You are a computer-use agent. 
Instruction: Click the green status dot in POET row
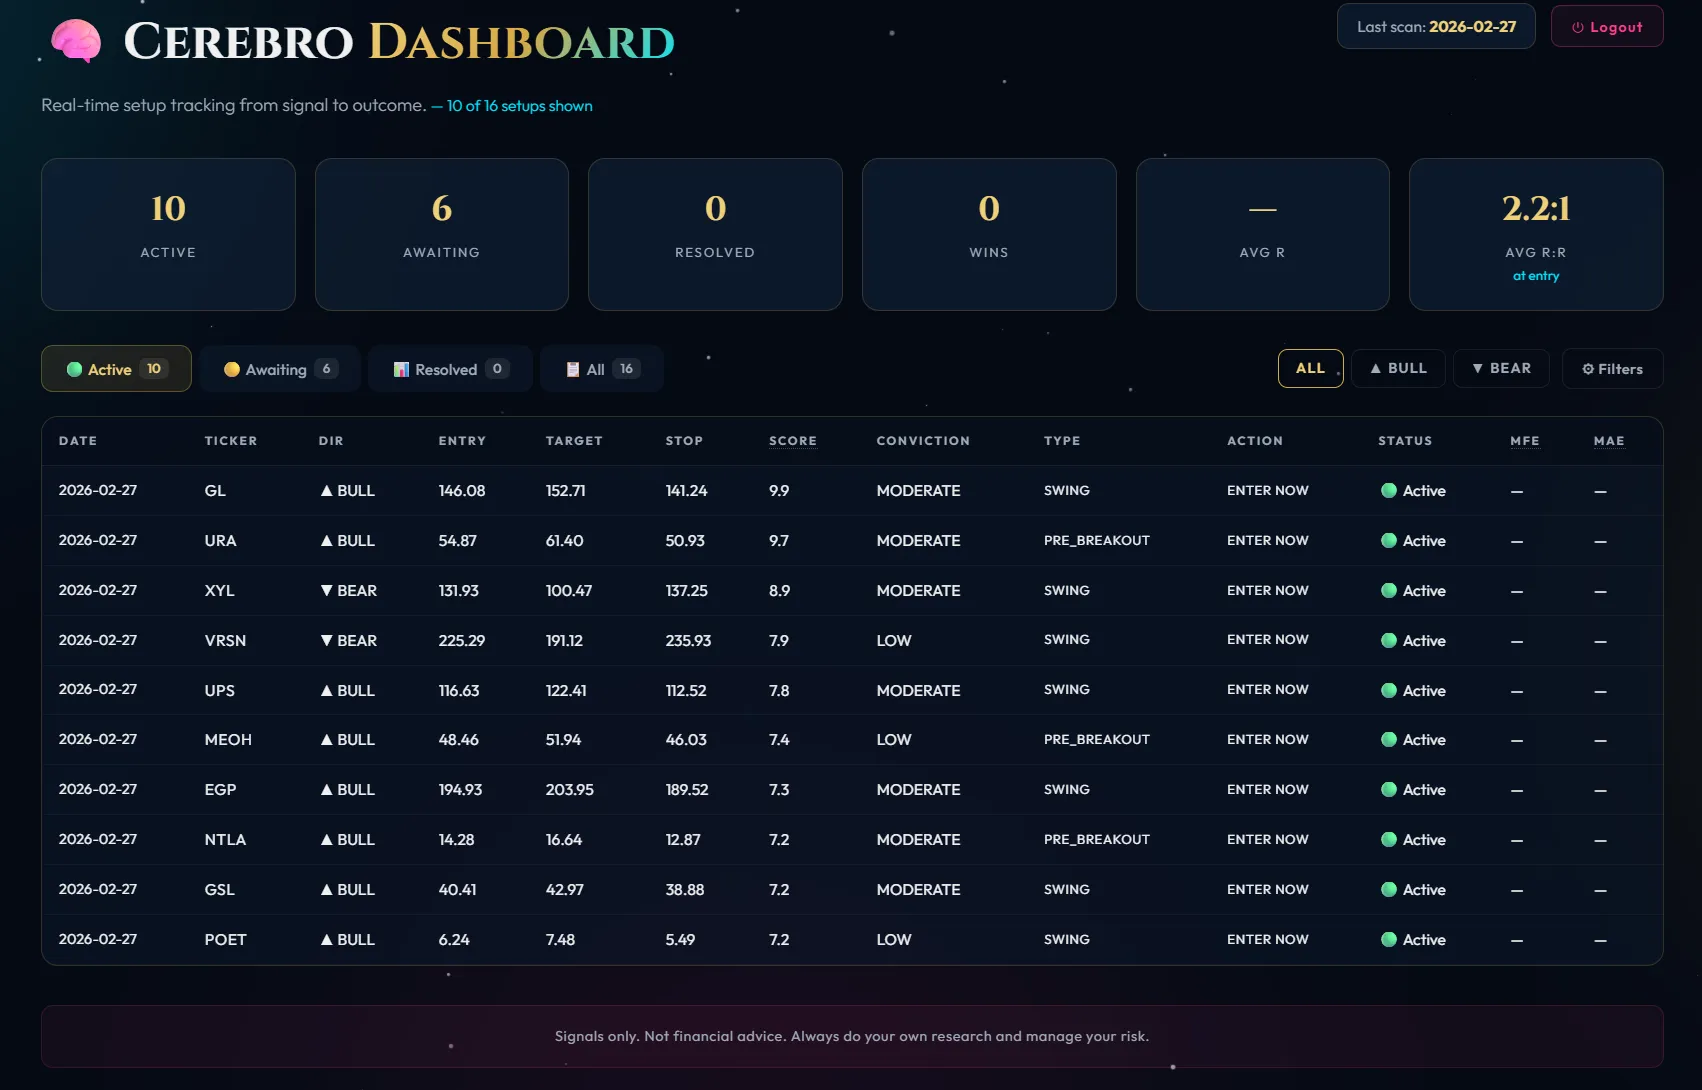click(1388, 940)
